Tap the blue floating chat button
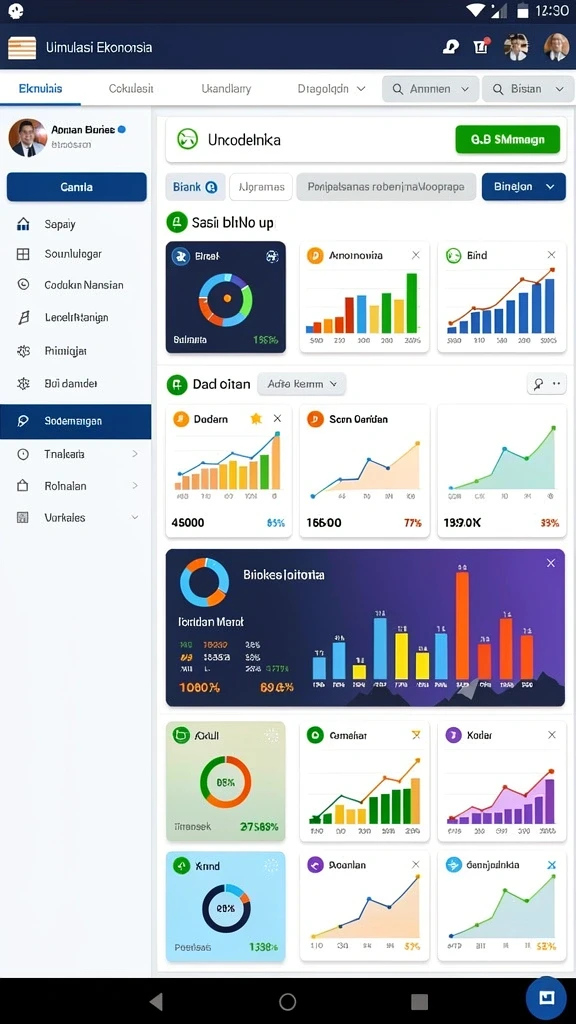 click(x=546, y=998)
